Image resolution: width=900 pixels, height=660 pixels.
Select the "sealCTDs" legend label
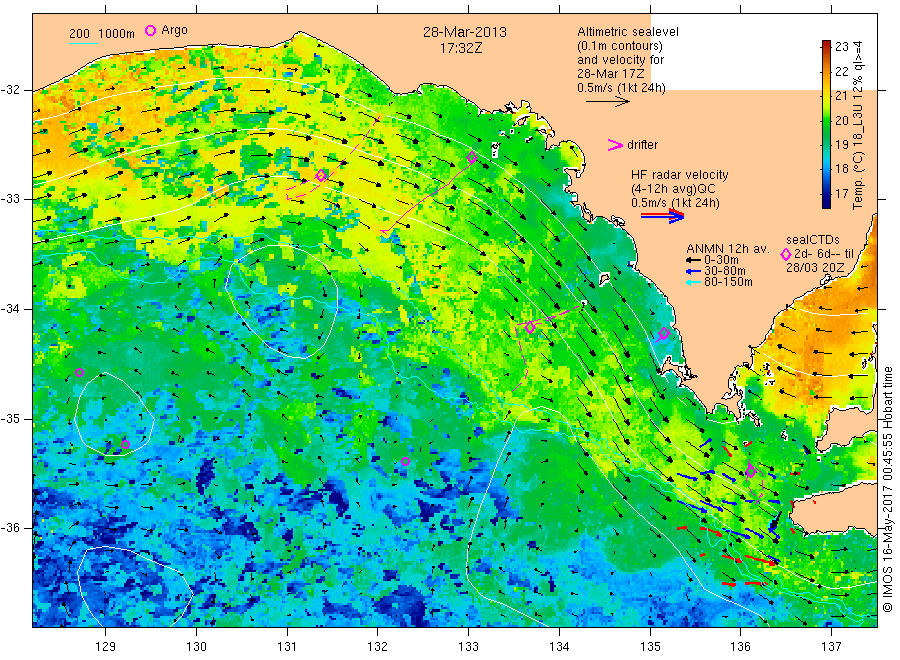coord(813,240)
